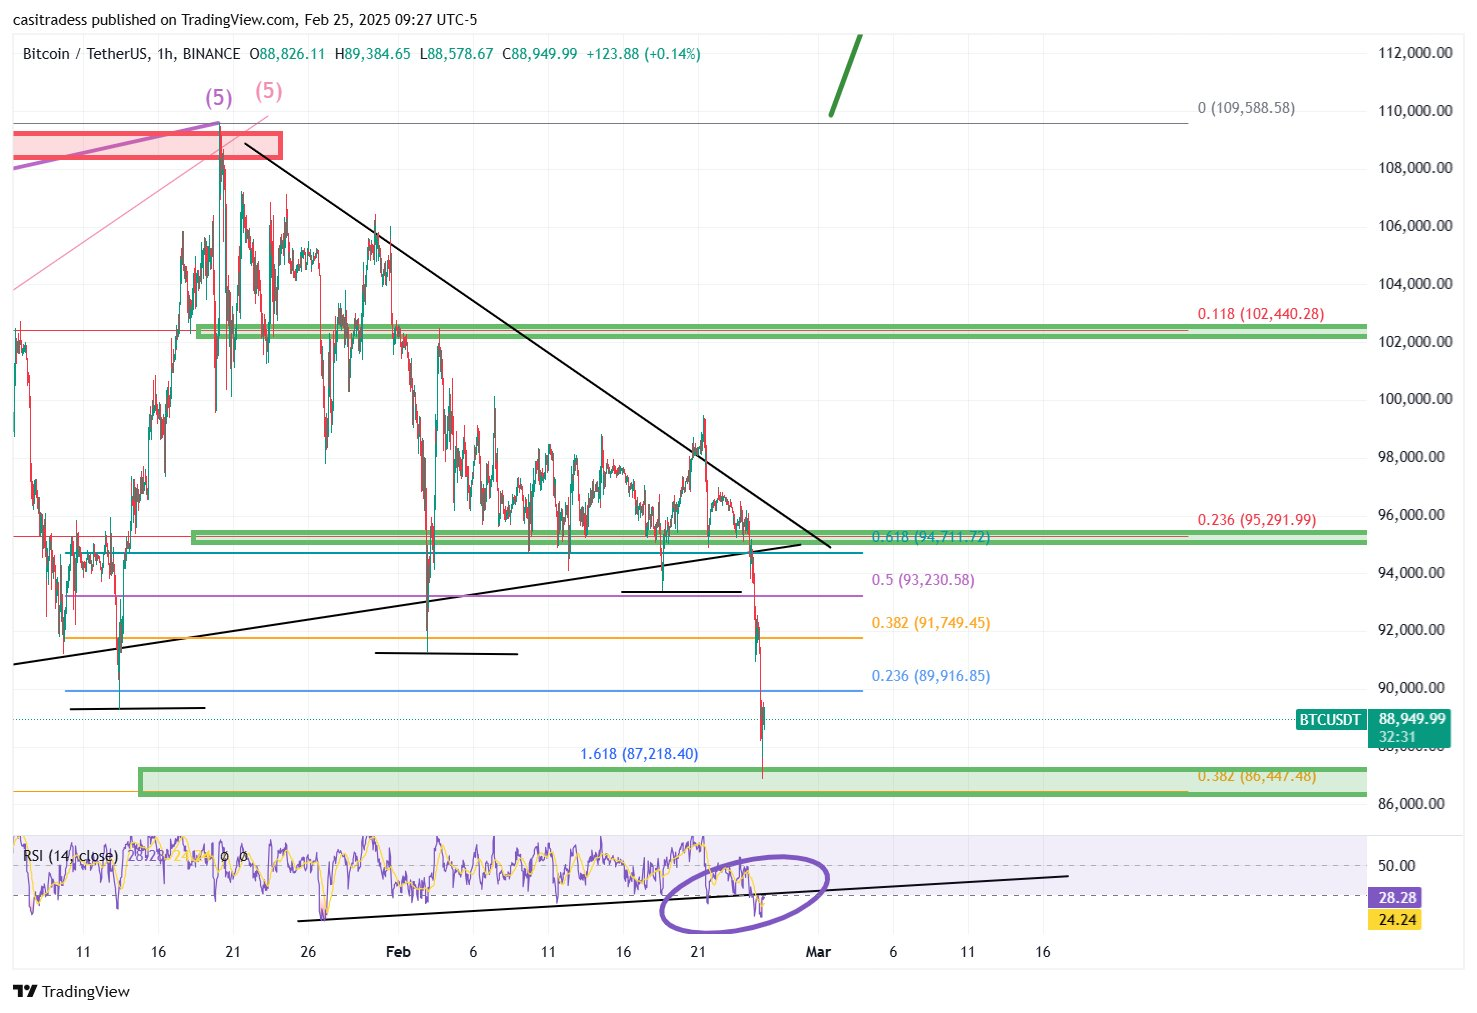Screen dimensions: 1477x1013
Task: Click the candle countdown 32:31
Action: [1397, 737]
